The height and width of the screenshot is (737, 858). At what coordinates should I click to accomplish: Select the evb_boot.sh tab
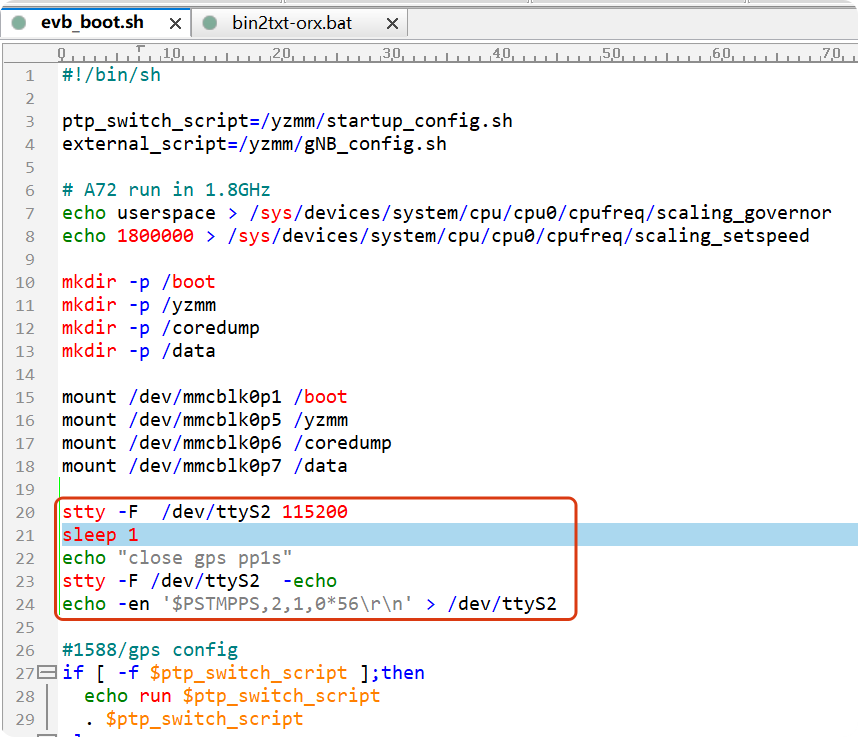(92, 23)
